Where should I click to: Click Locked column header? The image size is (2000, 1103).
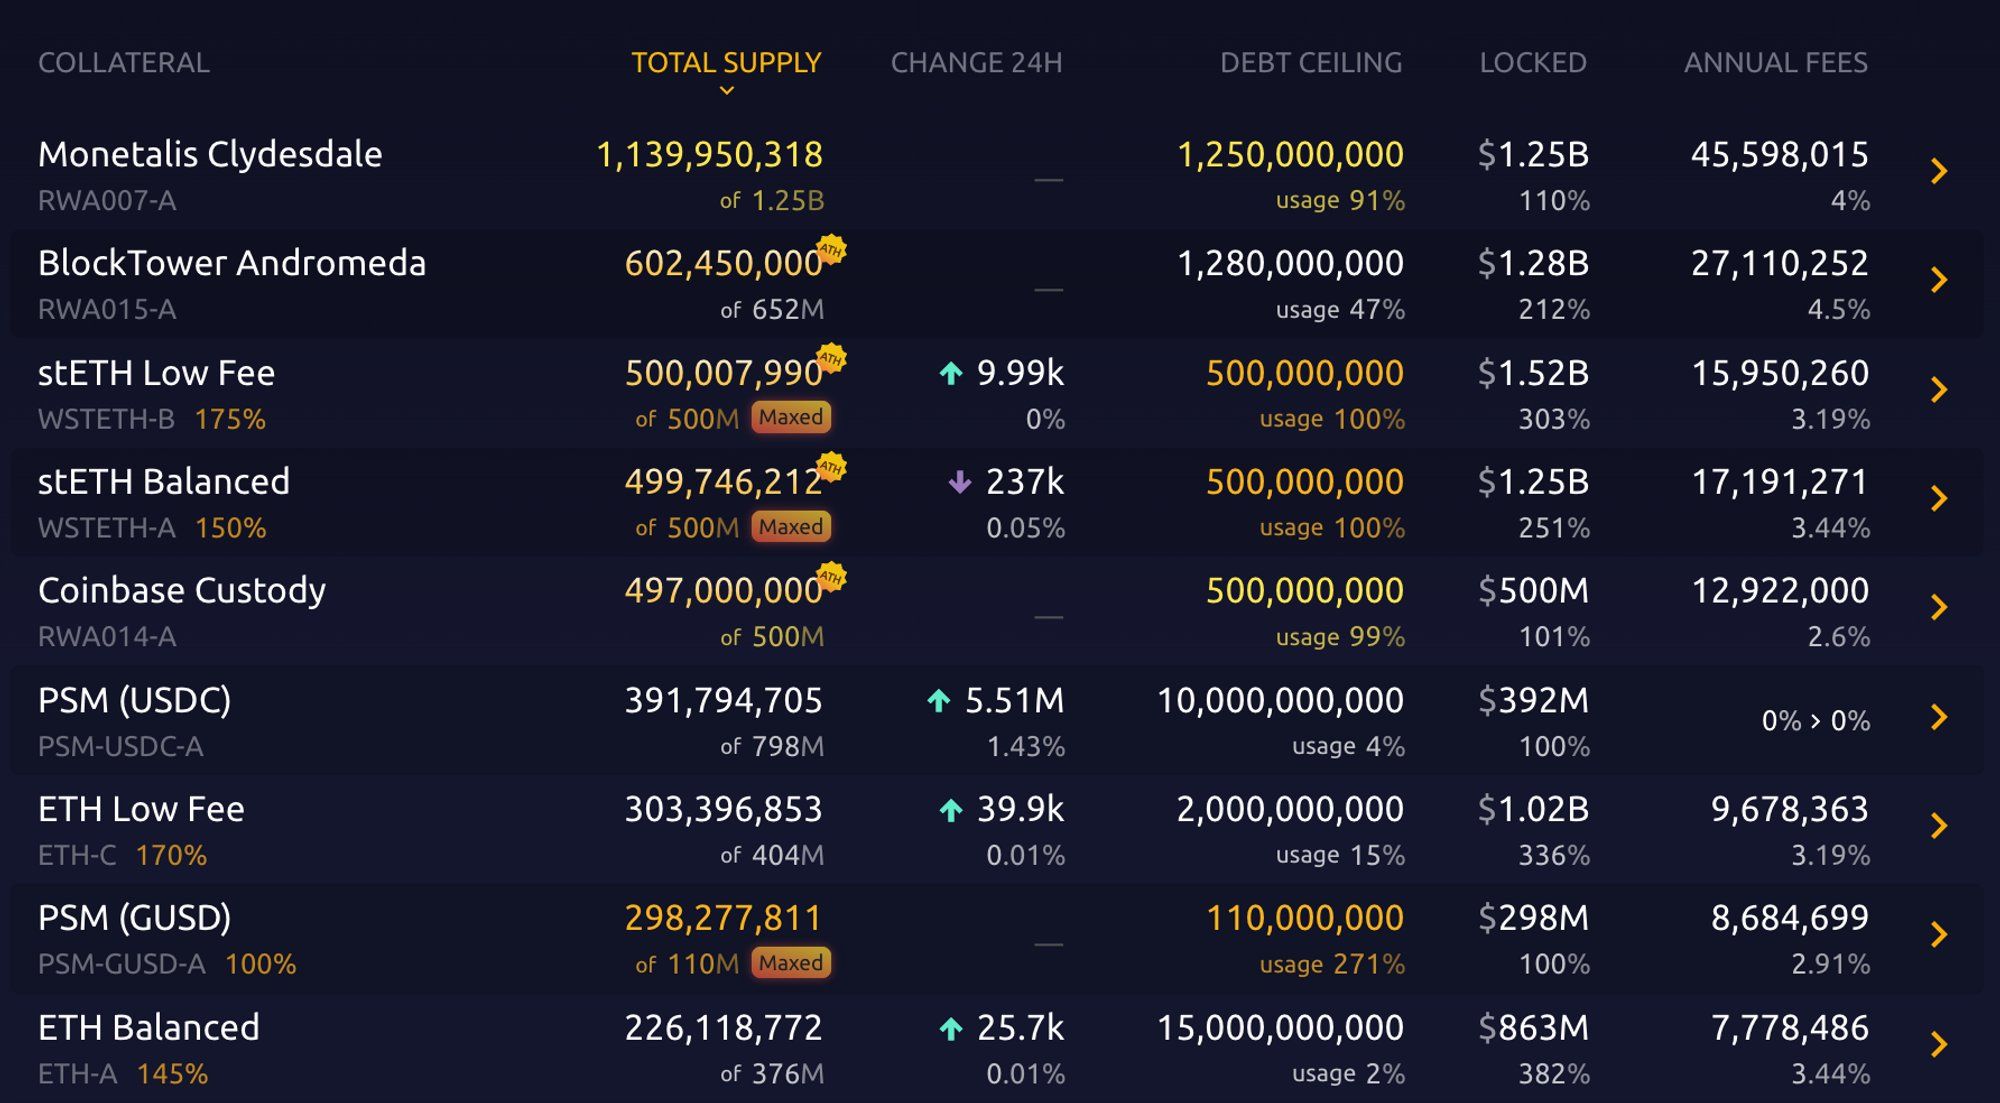click(1532, 63)
